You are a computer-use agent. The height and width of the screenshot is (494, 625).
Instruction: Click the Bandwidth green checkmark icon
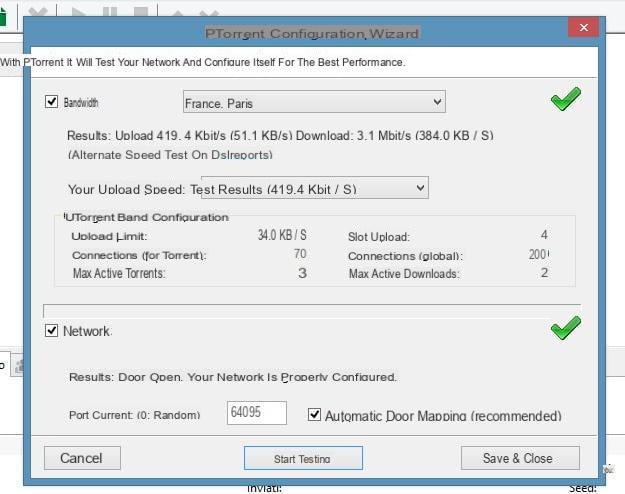pos(566,98)
